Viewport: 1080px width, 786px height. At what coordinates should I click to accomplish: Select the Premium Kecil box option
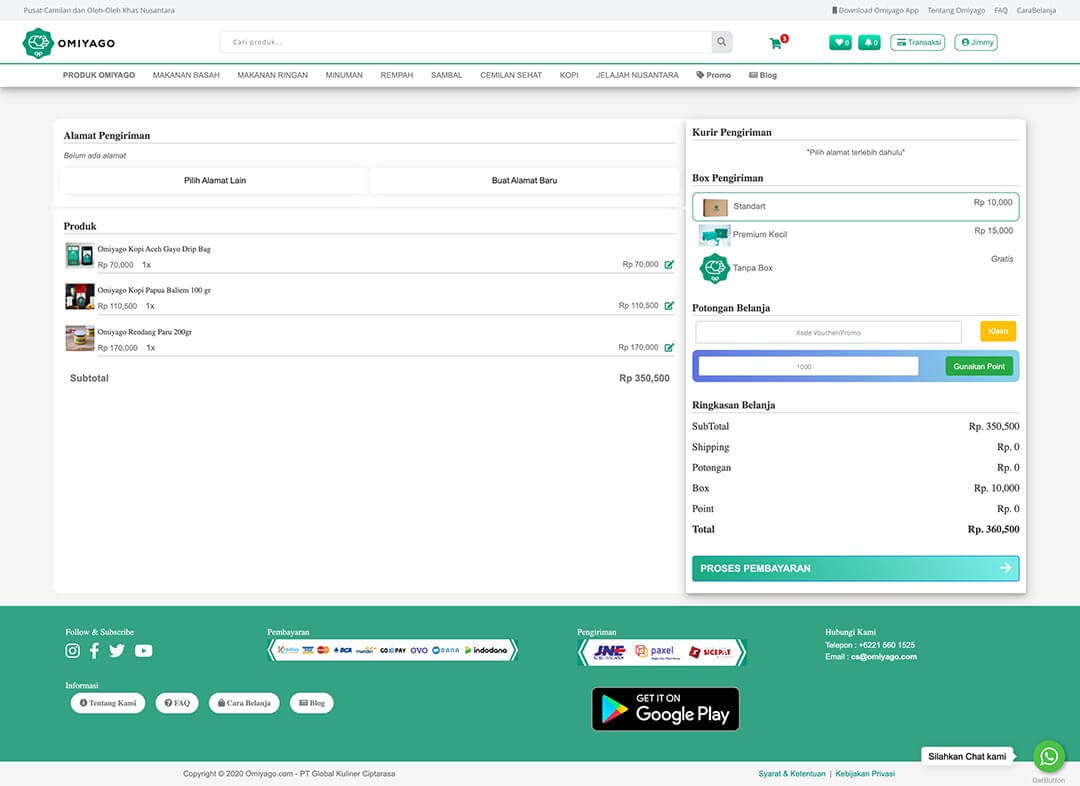pyautogui.click(x=855, y=235)
